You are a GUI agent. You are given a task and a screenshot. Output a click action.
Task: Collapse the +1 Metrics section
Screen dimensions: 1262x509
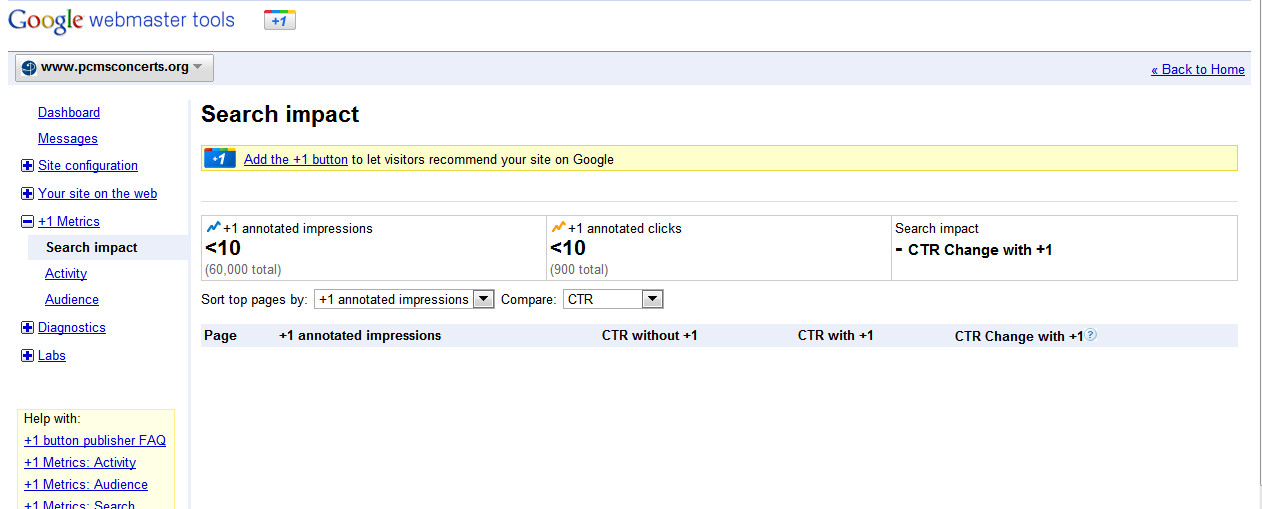click(x=27, y=222)
